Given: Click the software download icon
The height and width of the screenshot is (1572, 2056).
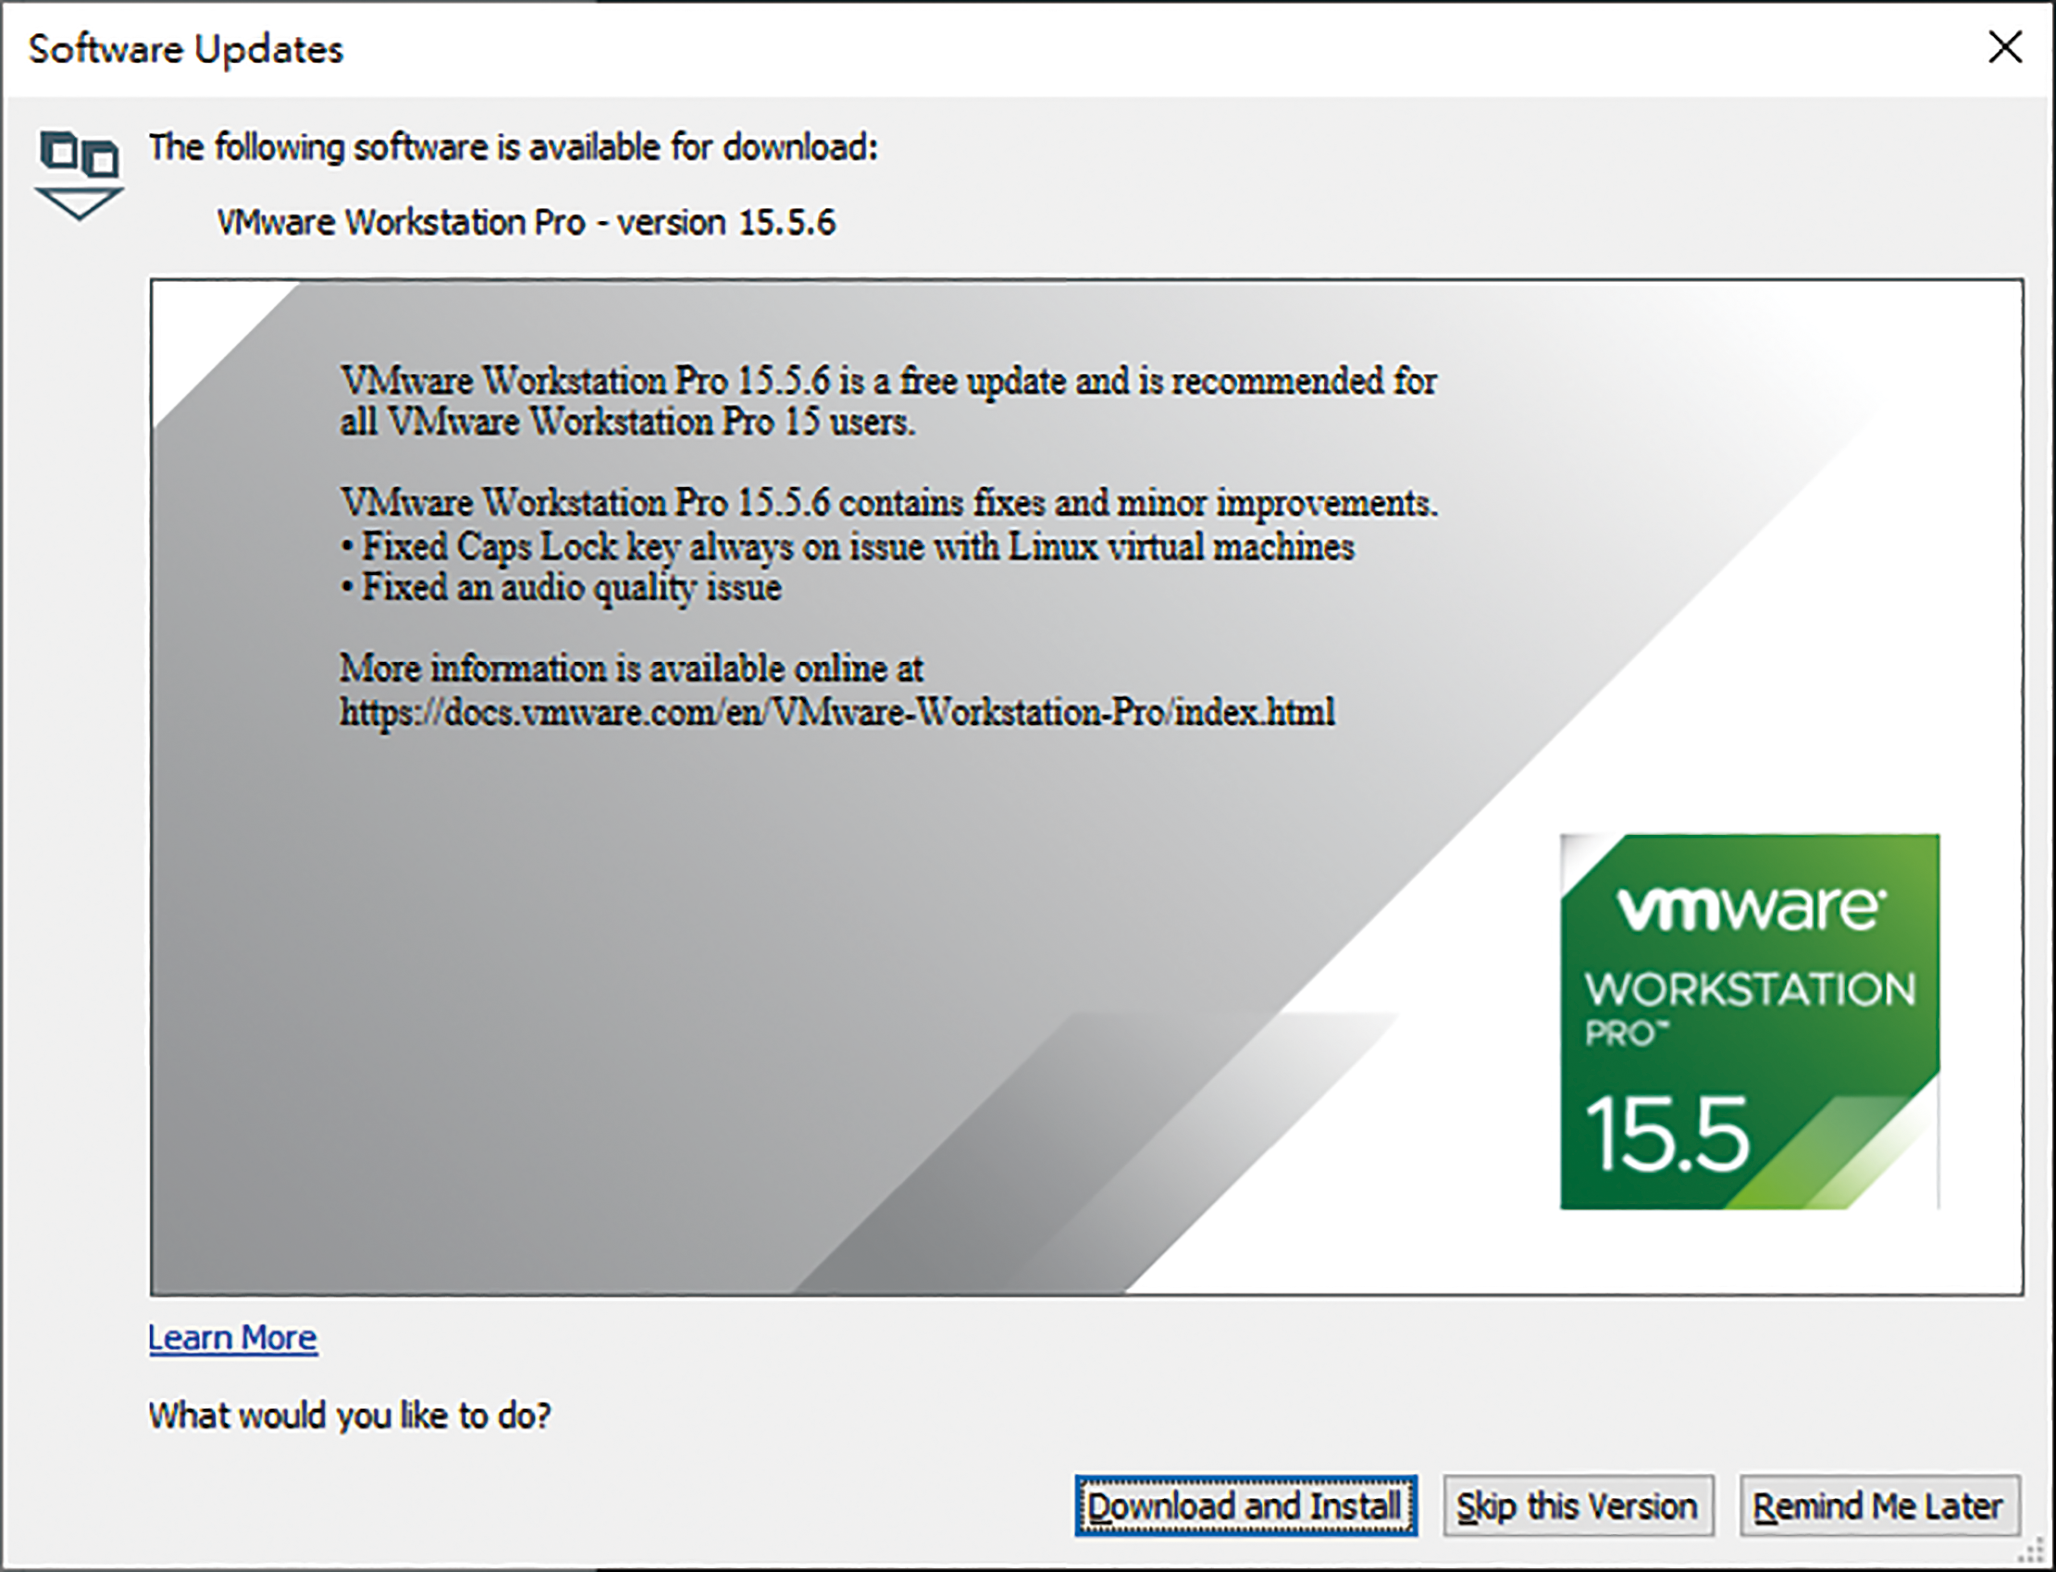Looking at the screenshot, I should click(78, 175).
